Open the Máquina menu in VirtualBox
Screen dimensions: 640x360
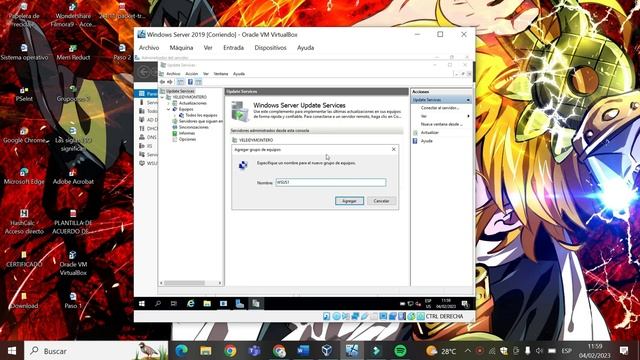(x=181, y=48)
